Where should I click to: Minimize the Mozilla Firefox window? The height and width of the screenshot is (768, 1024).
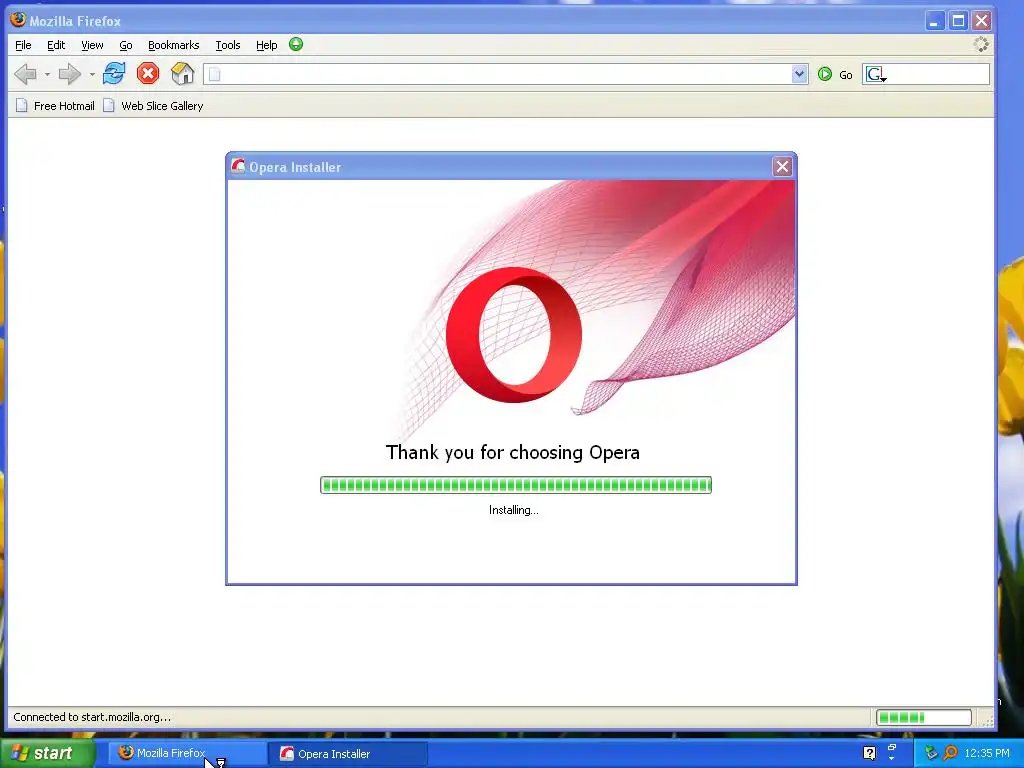pyautogui.click(x=935, y=21)
